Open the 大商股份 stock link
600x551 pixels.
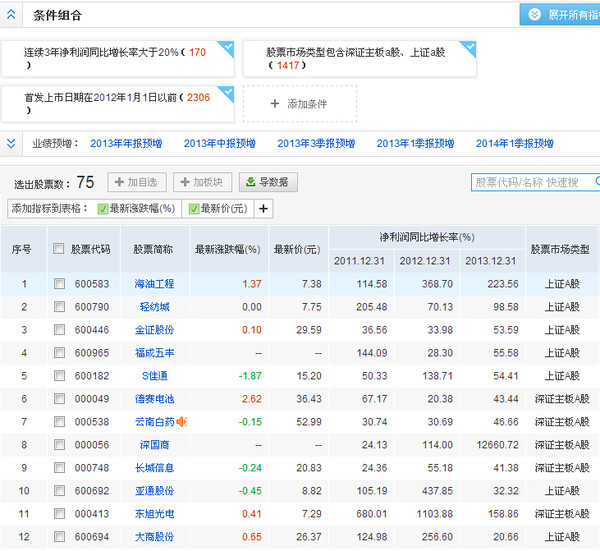tap(155, 537)
